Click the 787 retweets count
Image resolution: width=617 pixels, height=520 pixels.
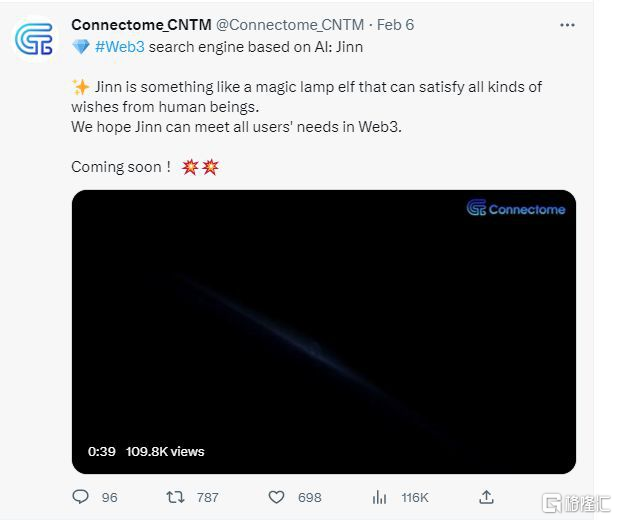point(208,498)
